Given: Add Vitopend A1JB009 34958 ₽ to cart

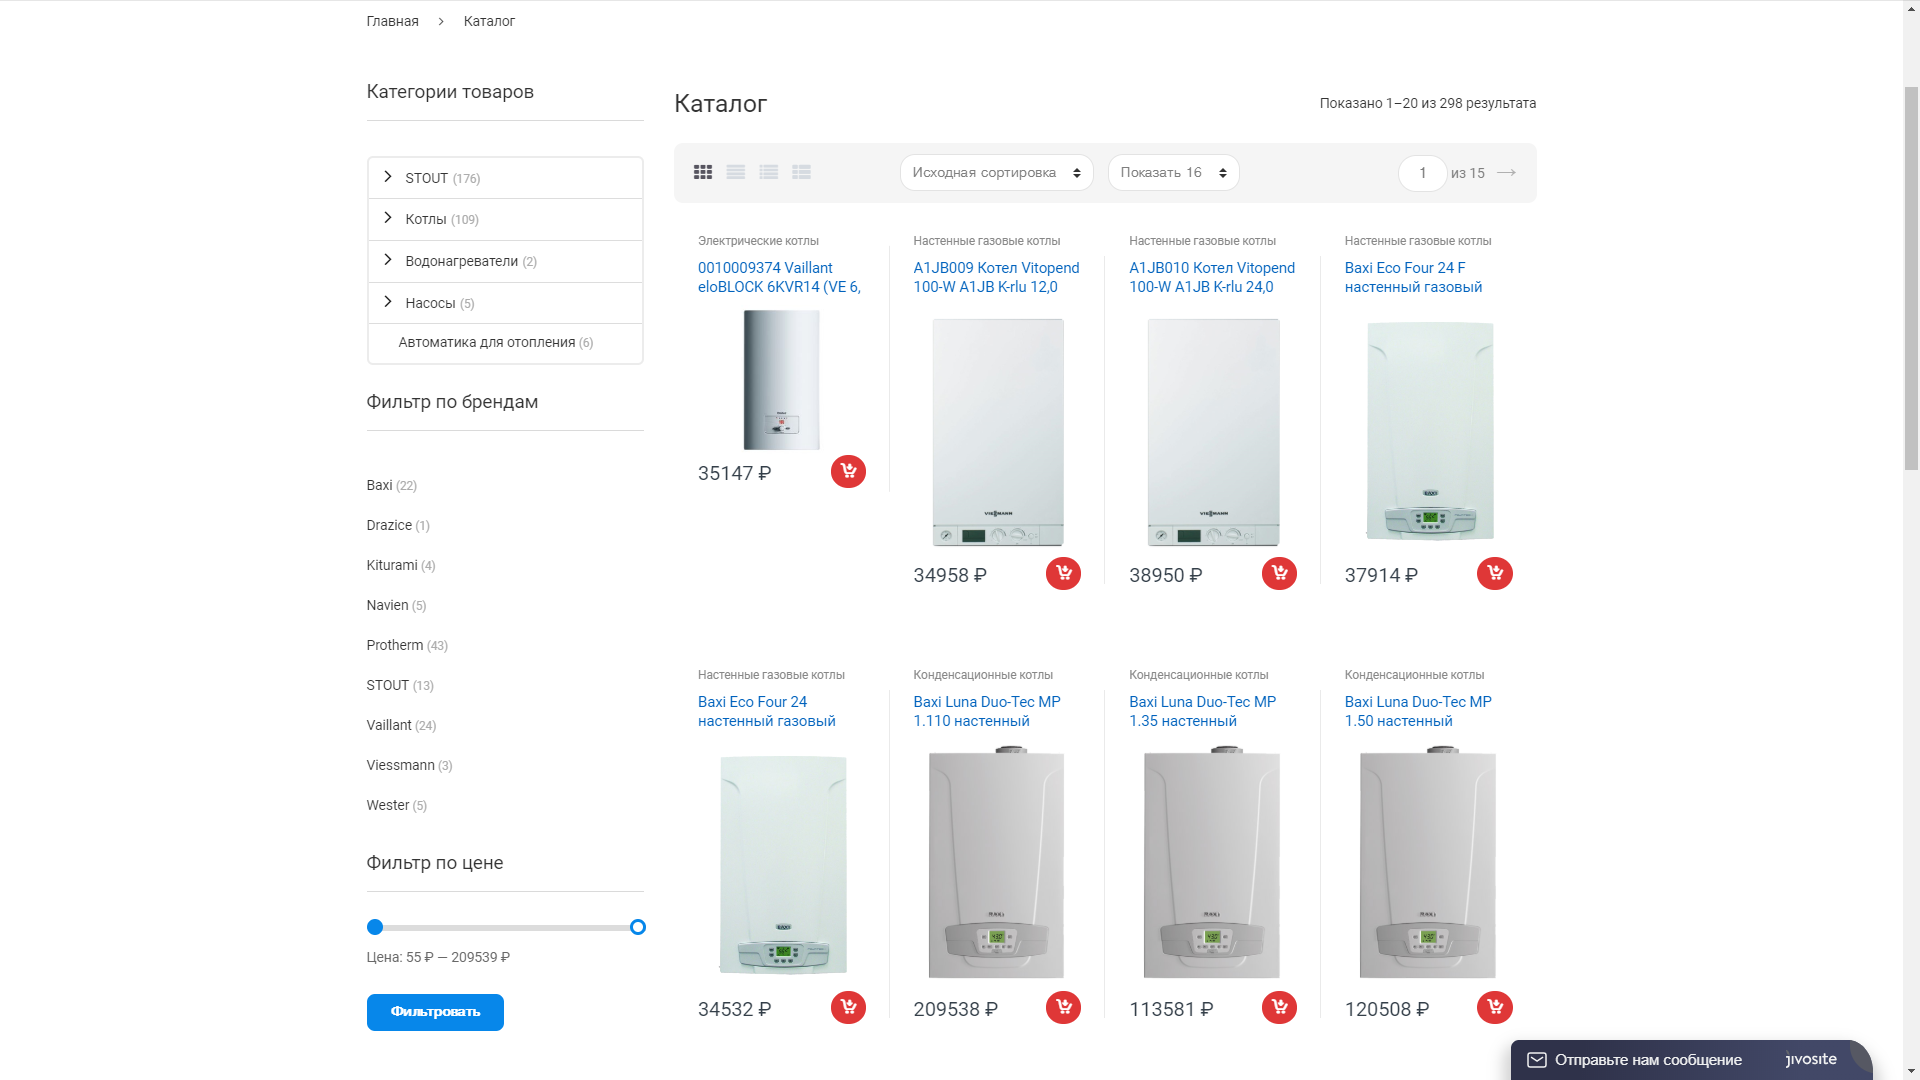Looking at the screenshot, I should click(x=1063, y=573).
